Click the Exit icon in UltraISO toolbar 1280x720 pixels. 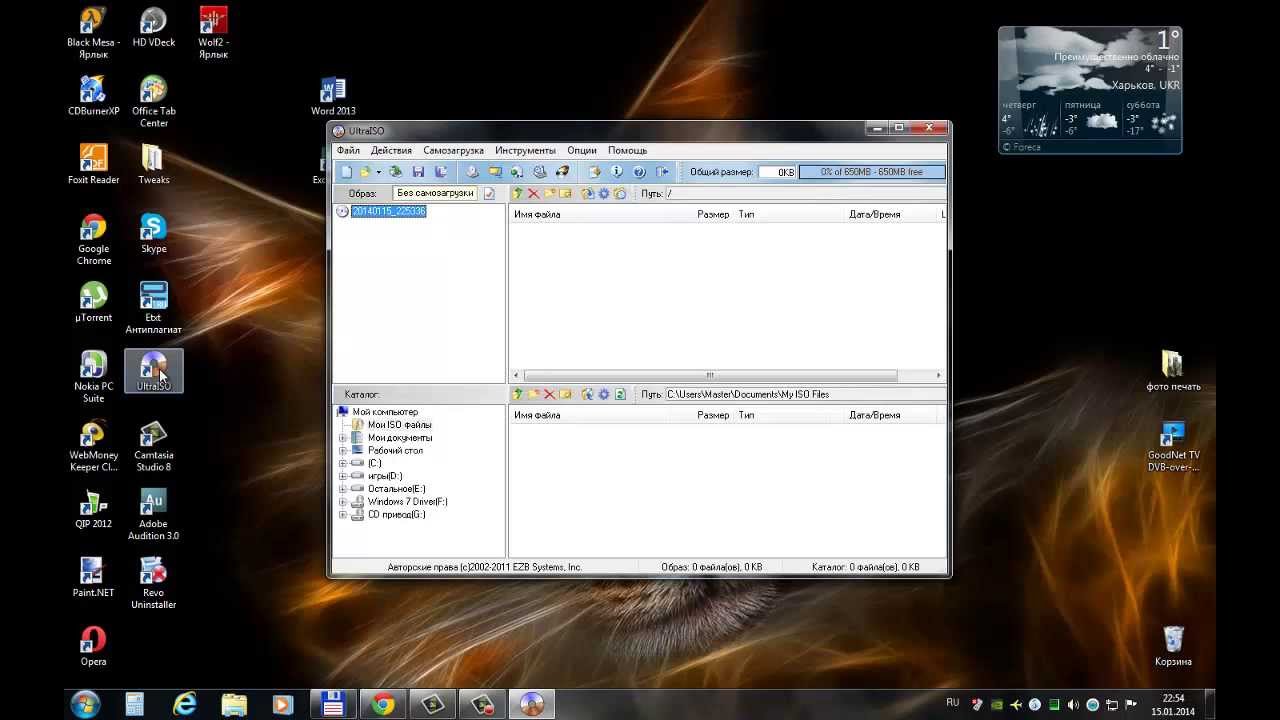pos(661,172)
